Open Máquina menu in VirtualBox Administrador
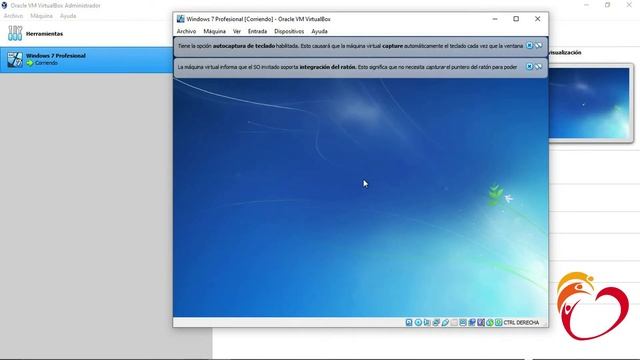640x360 pixels. pos(42,16)
